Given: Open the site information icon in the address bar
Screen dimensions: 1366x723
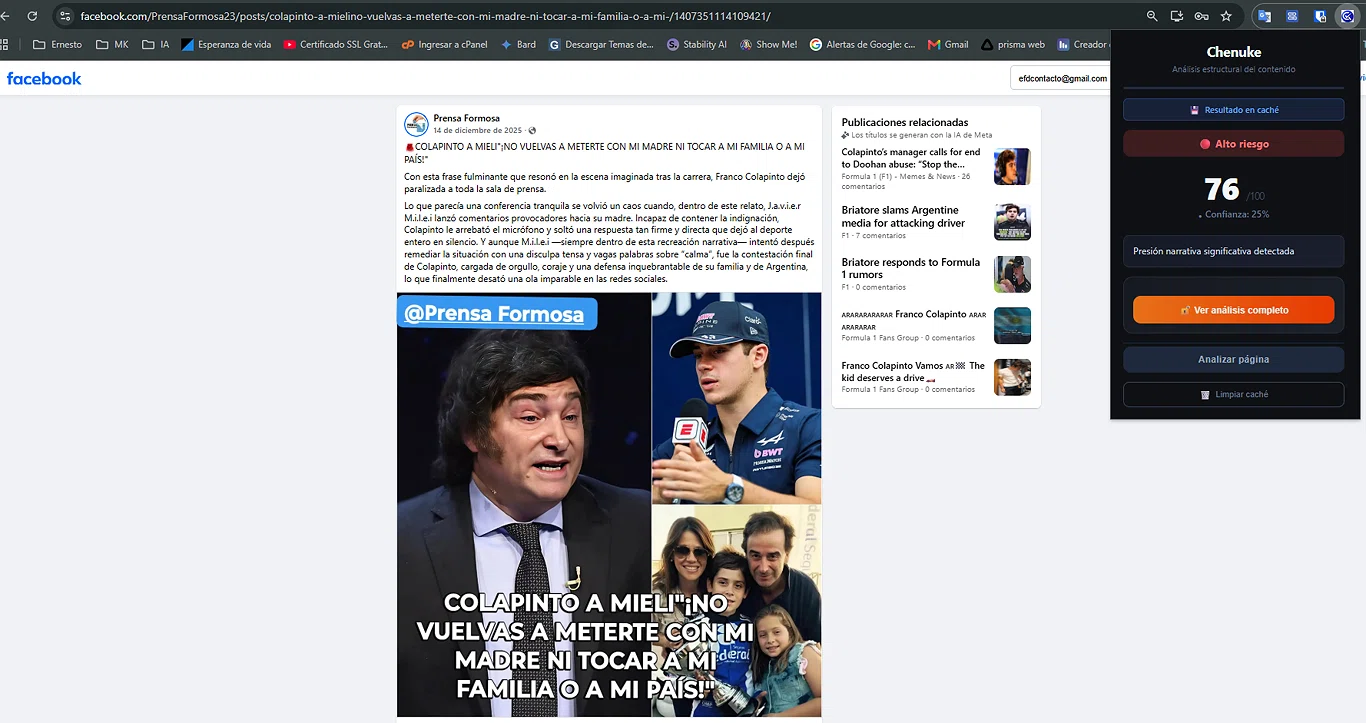Looking at the screenshot, I should [65, 16].
